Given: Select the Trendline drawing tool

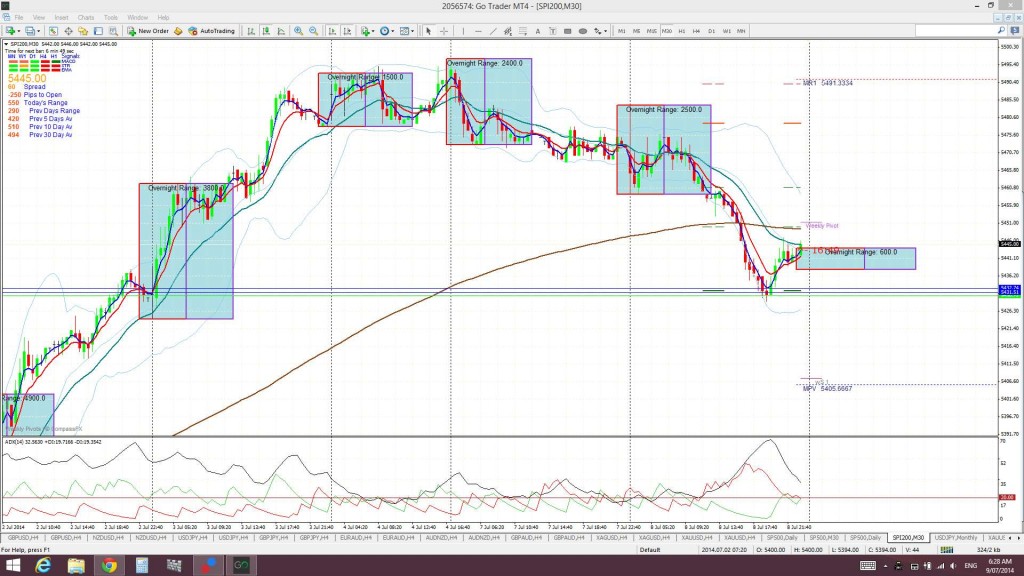Looking at the screenshot, I should [493, 31].
